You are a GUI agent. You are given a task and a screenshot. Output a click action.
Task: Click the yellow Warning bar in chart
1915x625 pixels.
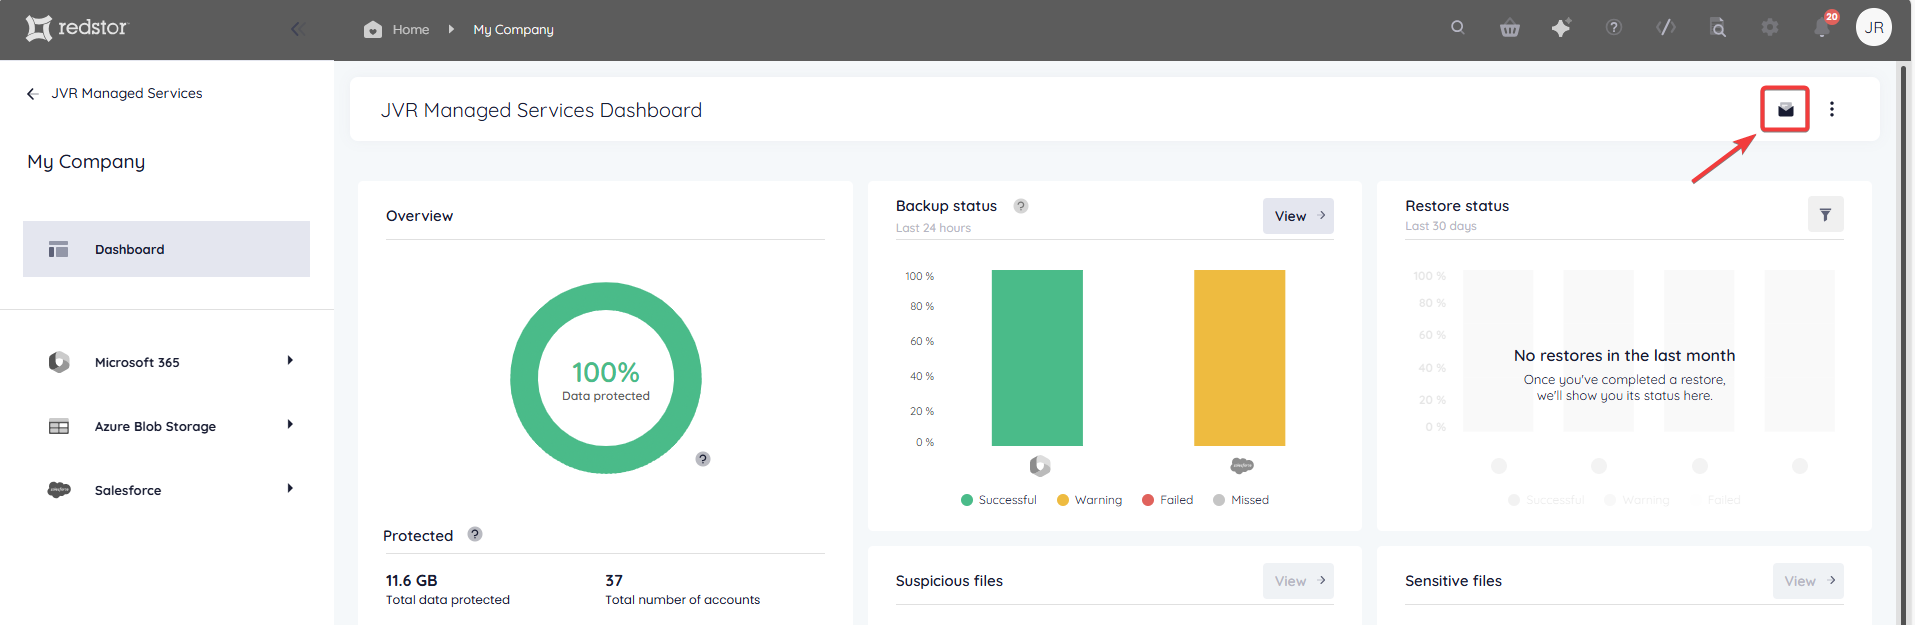point(1239,358)
